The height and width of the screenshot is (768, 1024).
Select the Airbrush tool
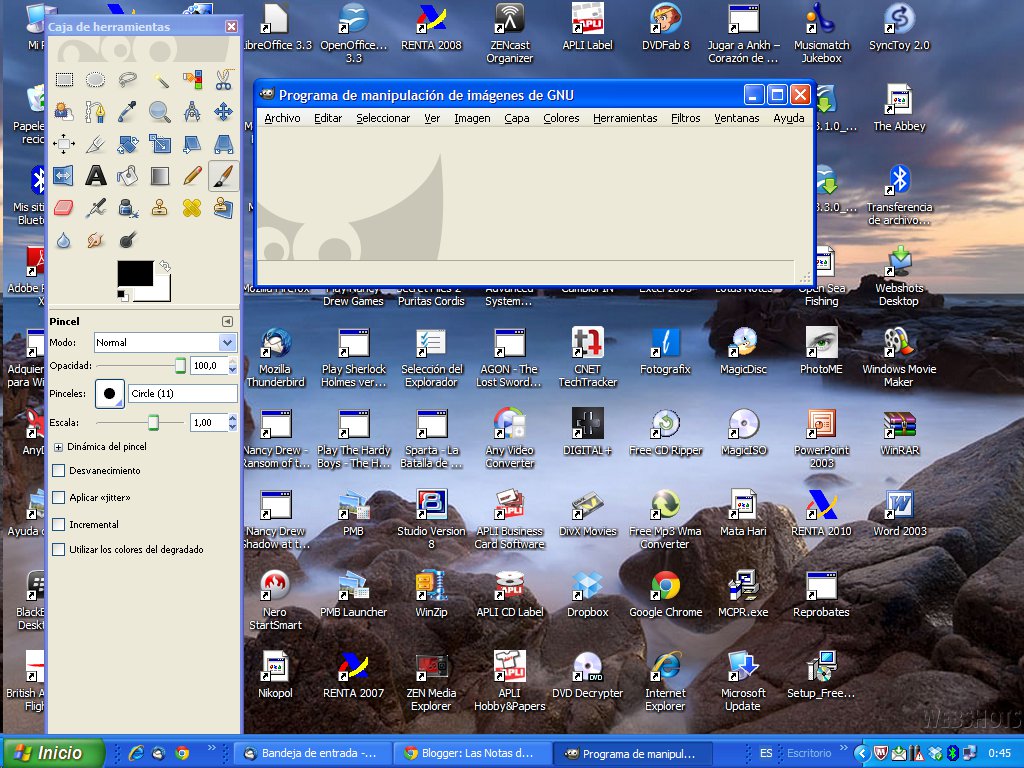coord(96,208)
